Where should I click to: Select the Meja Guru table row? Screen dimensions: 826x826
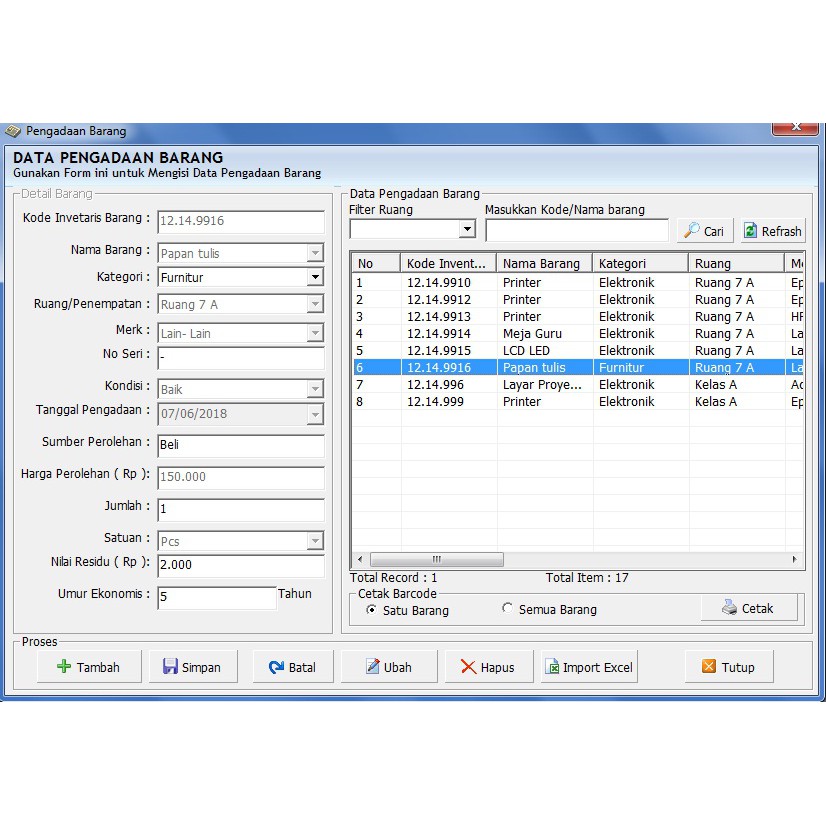pos(578,333)
